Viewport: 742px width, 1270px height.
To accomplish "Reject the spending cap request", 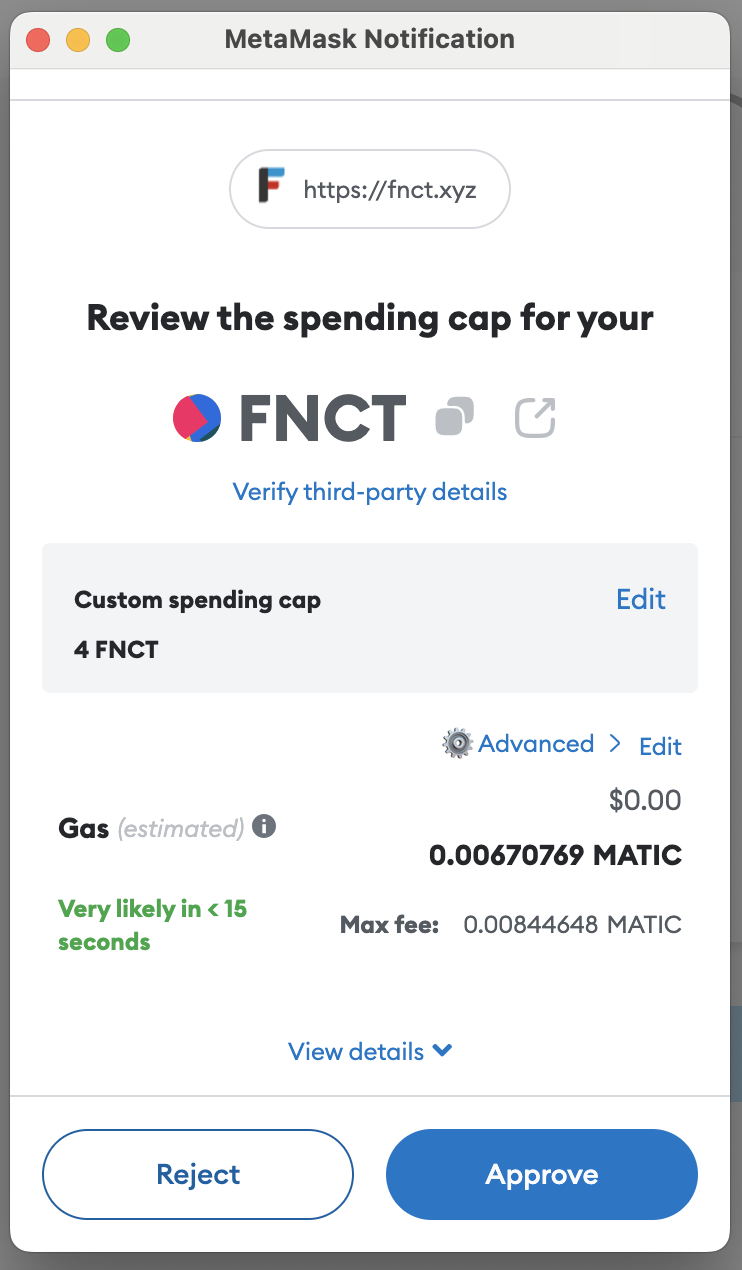I will pos(198,1174).
